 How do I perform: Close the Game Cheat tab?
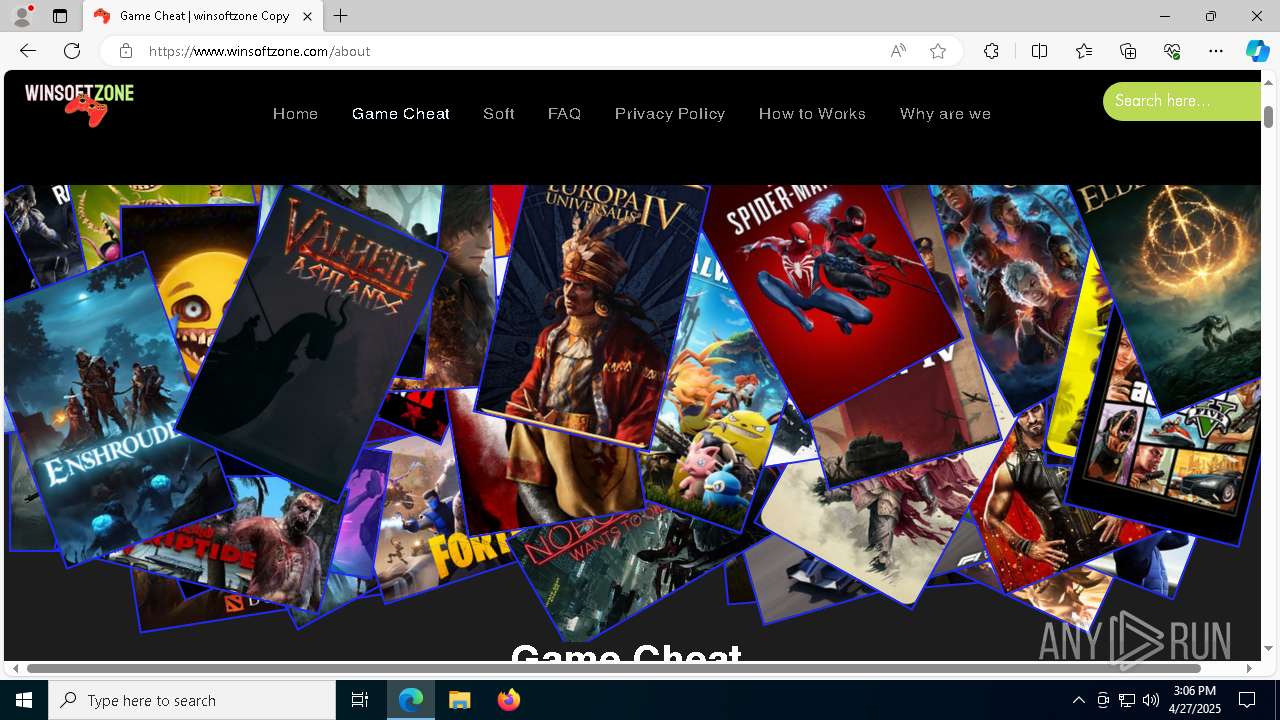pyautogui.click(x=307, y=16)
